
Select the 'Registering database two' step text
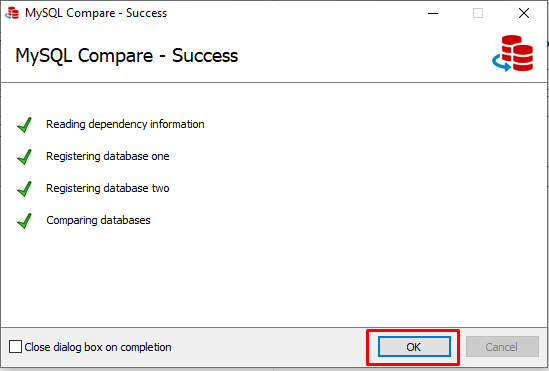point(108,188)
